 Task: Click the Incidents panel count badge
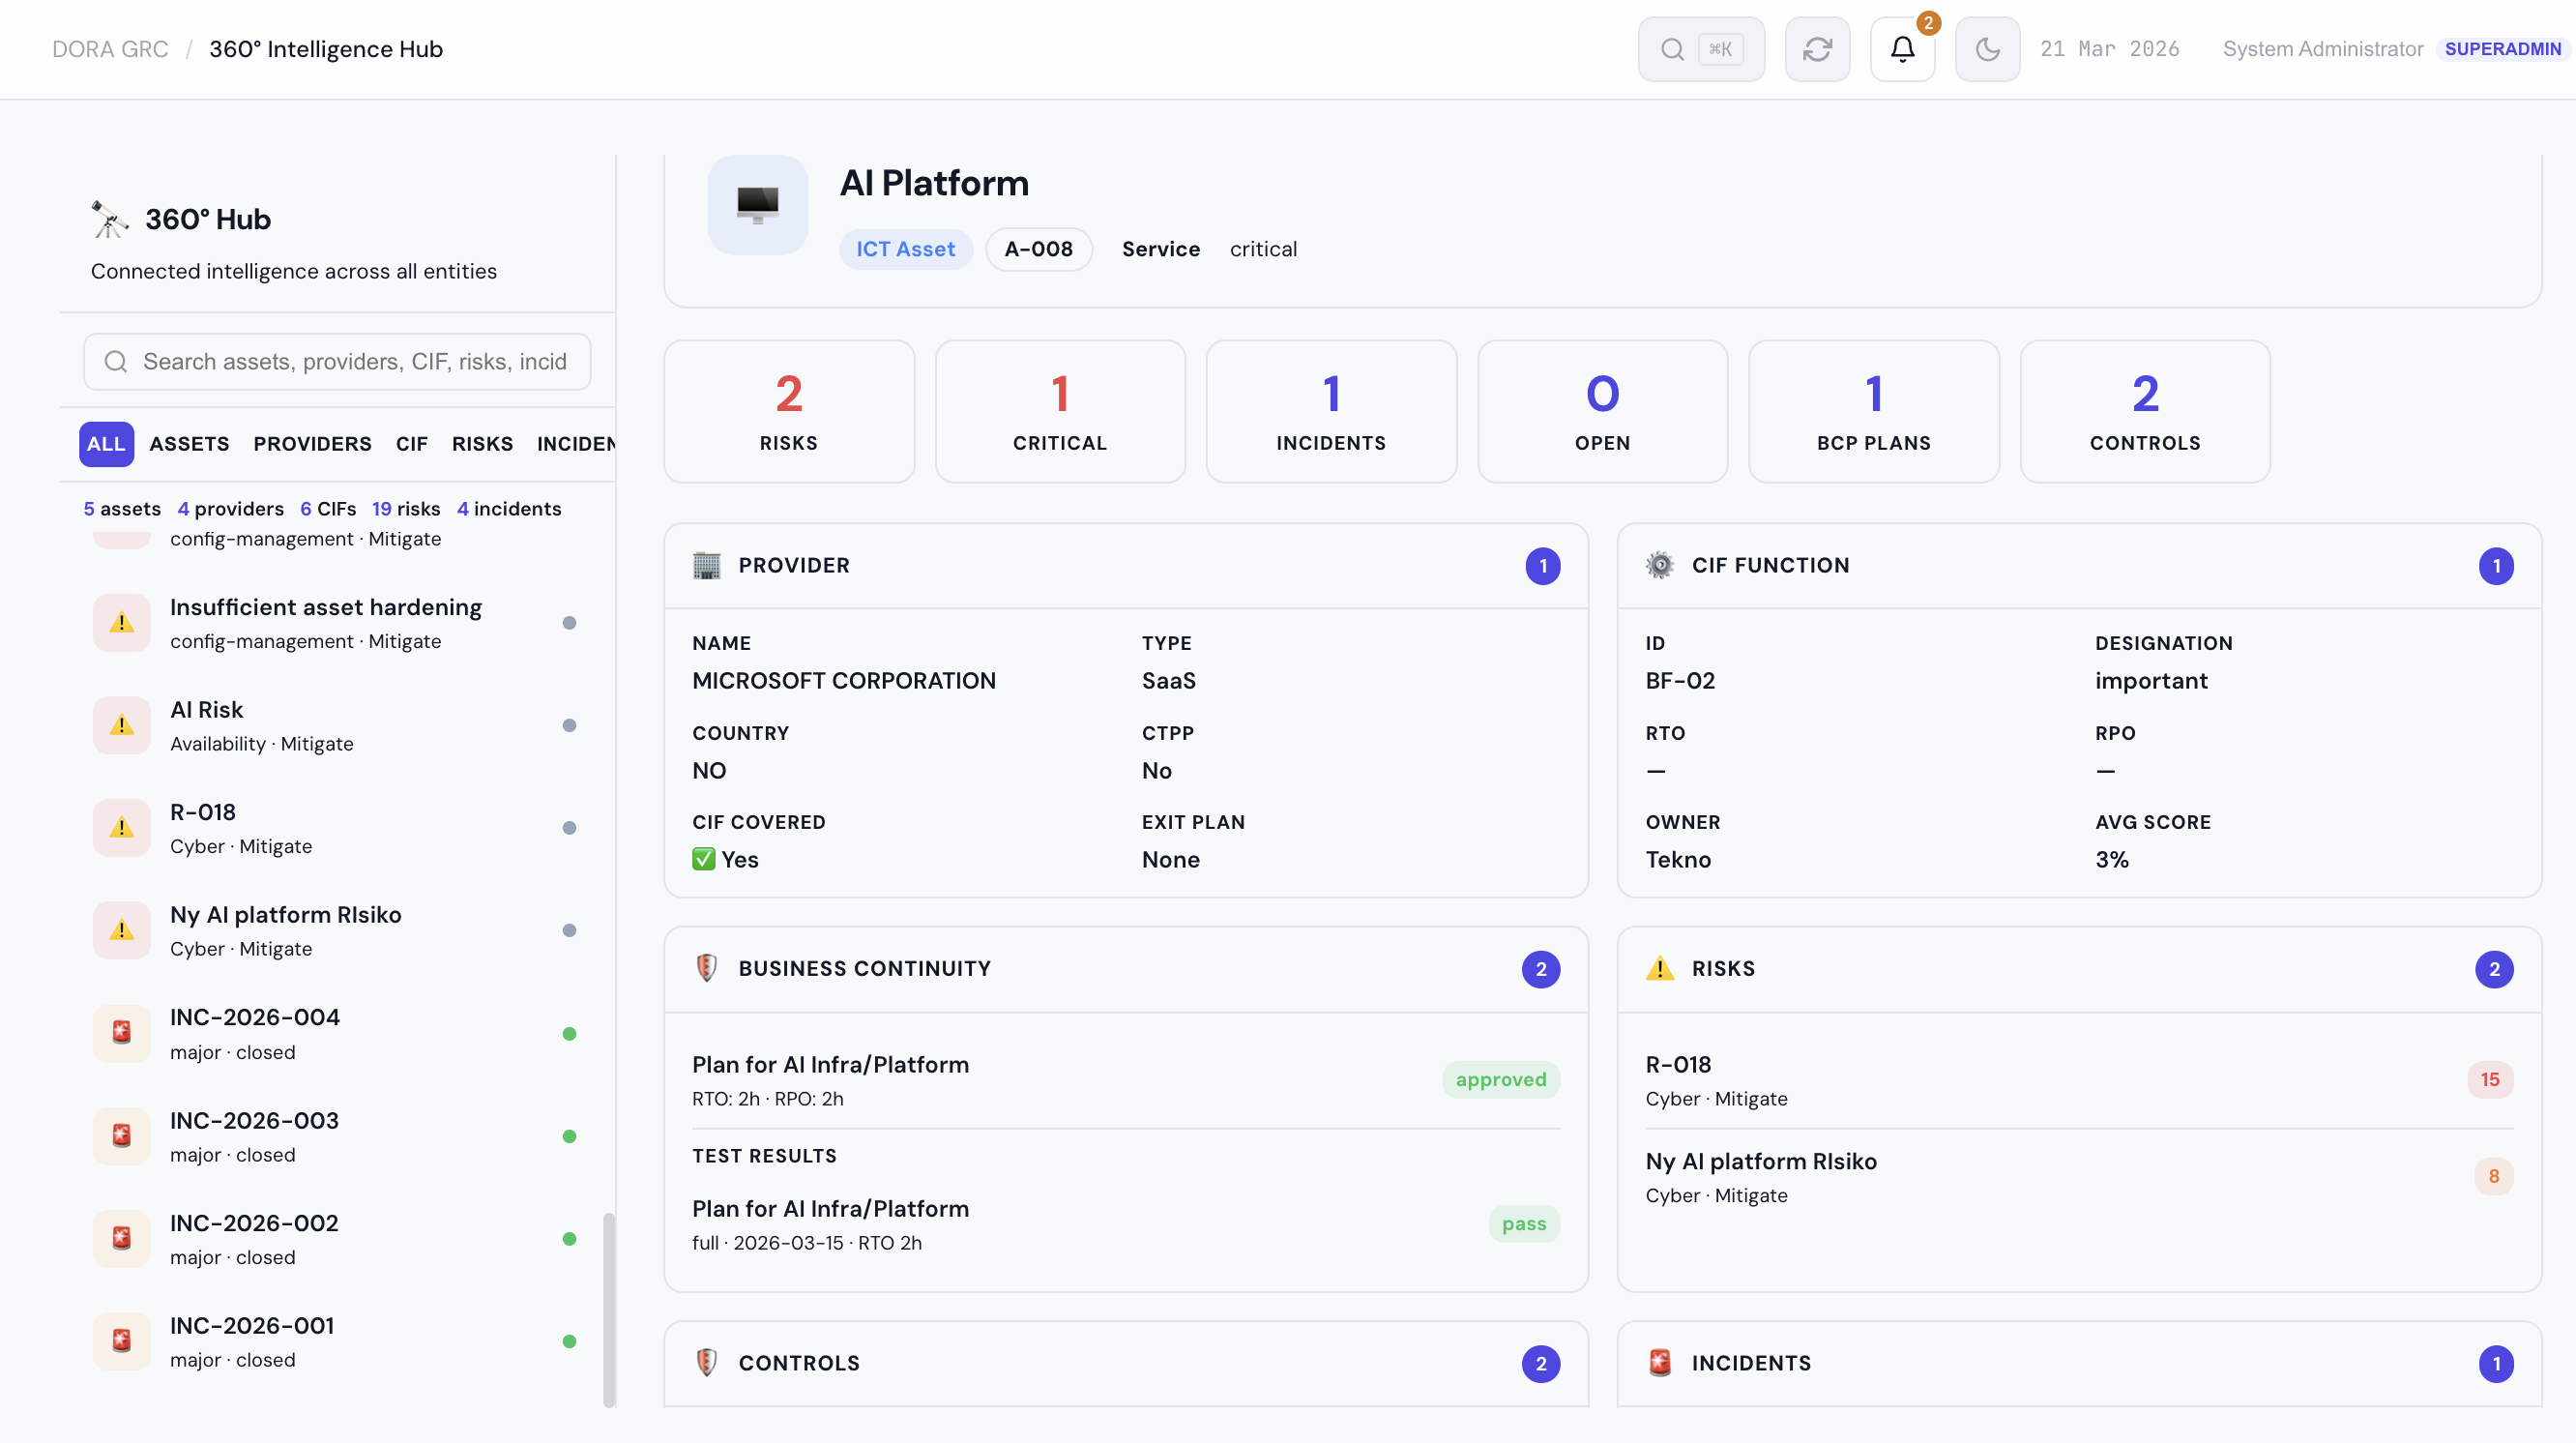tap(2496, 1364)
